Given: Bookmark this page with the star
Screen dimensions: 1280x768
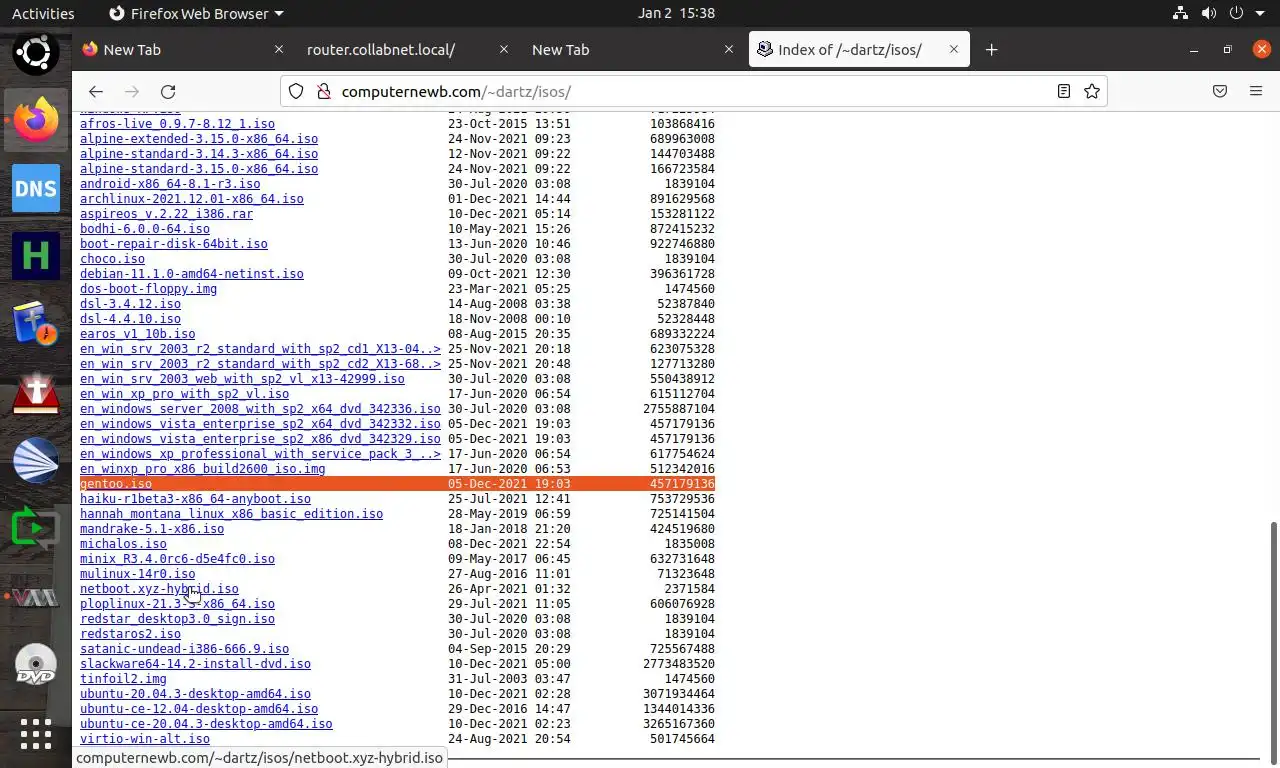Looking at the screenshot, I should coord(1092,91).
